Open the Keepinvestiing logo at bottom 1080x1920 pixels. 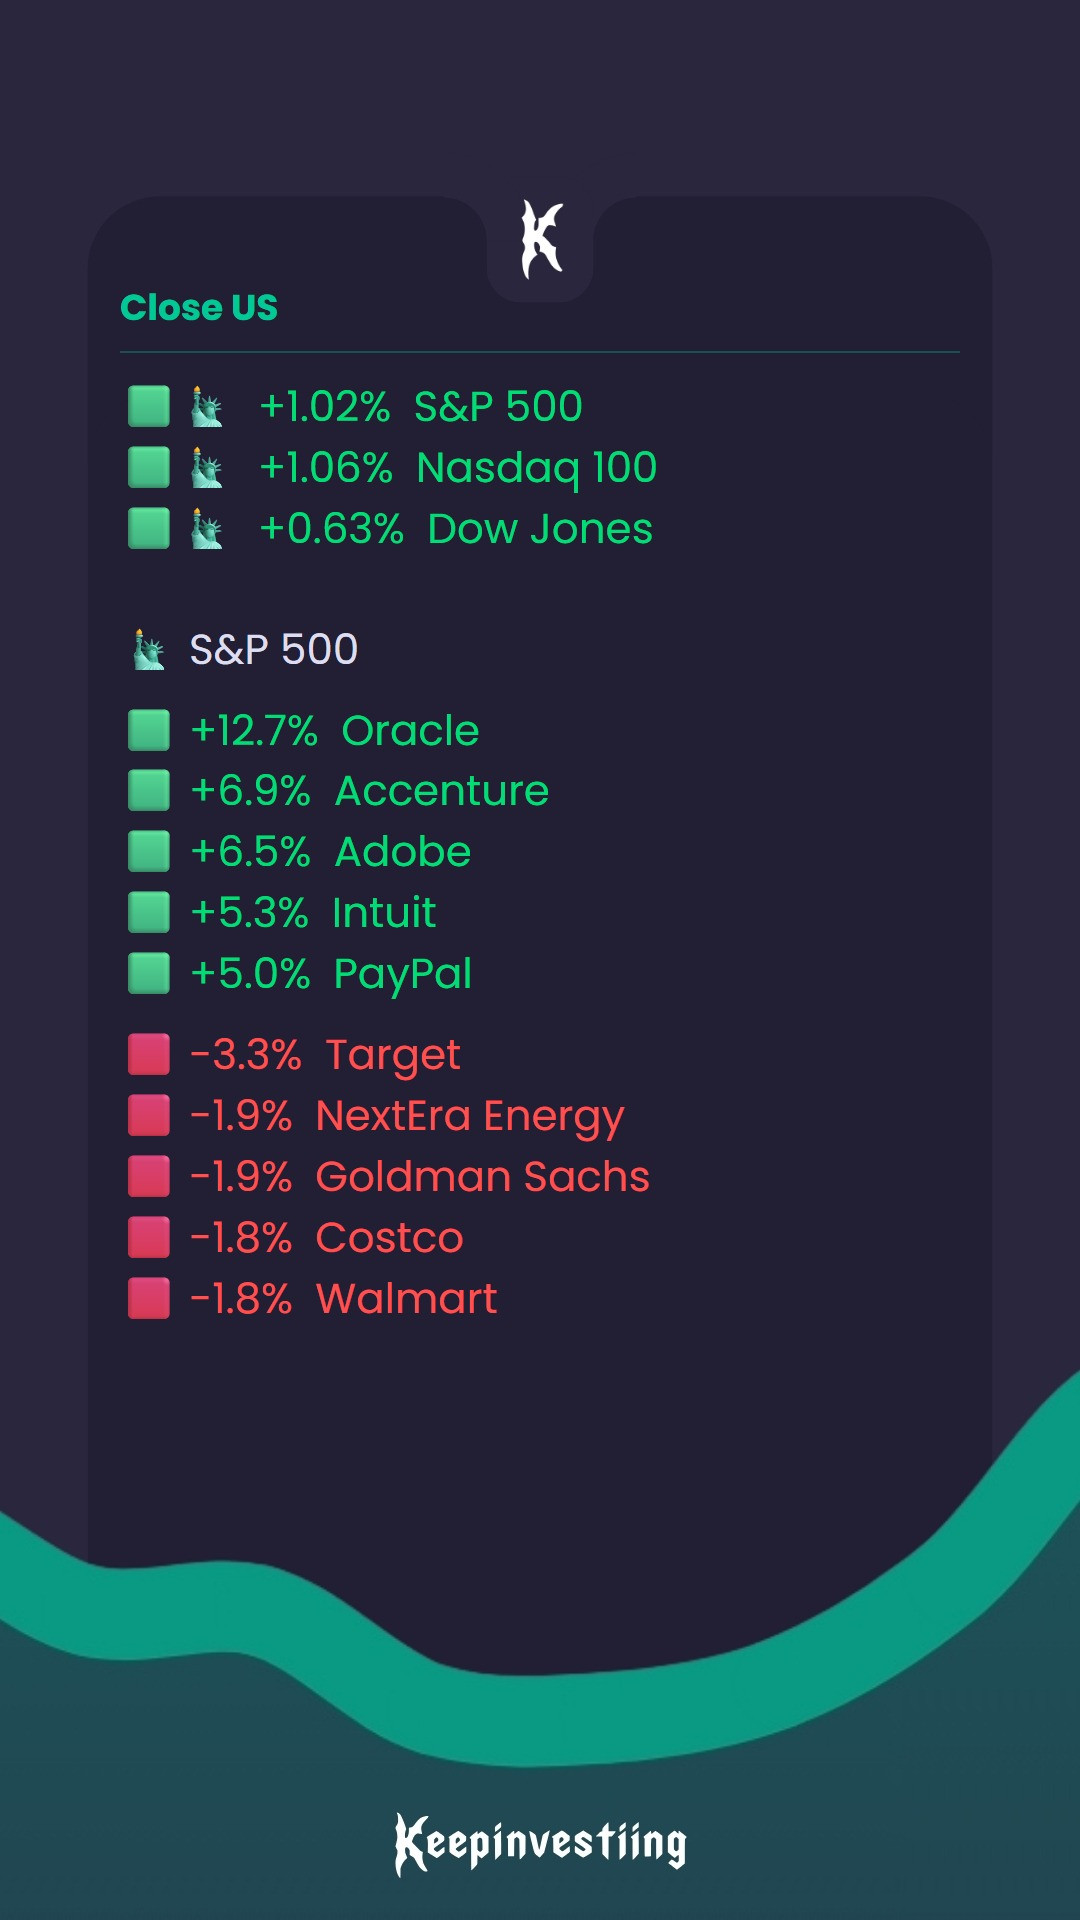point(540,1843)
